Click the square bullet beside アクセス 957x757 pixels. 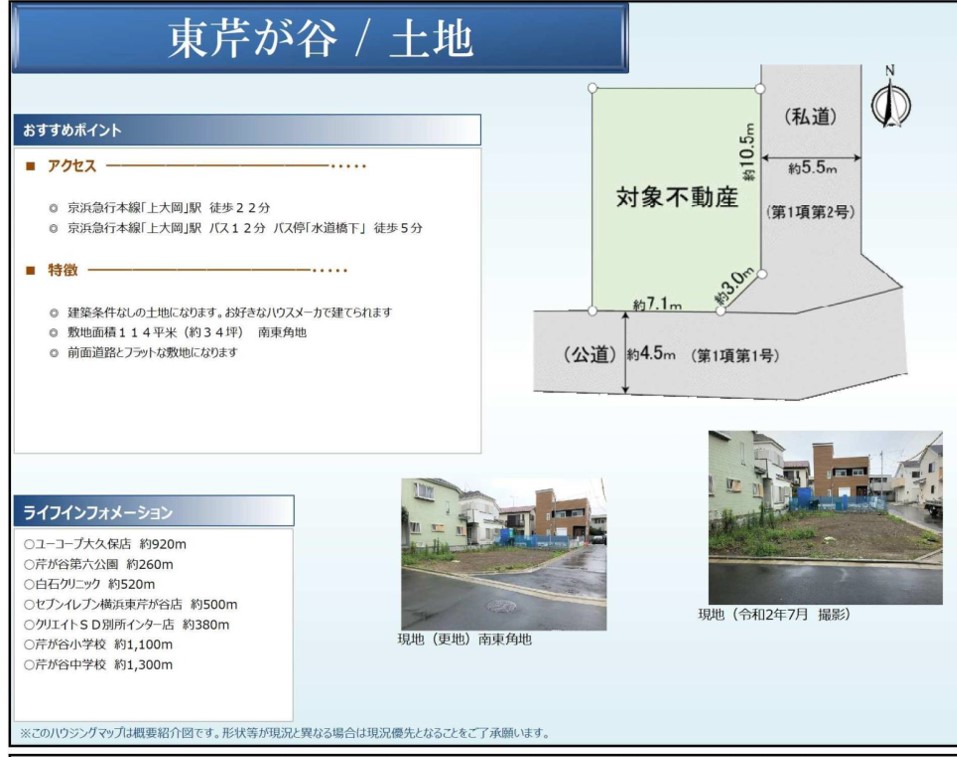point(30,166)
